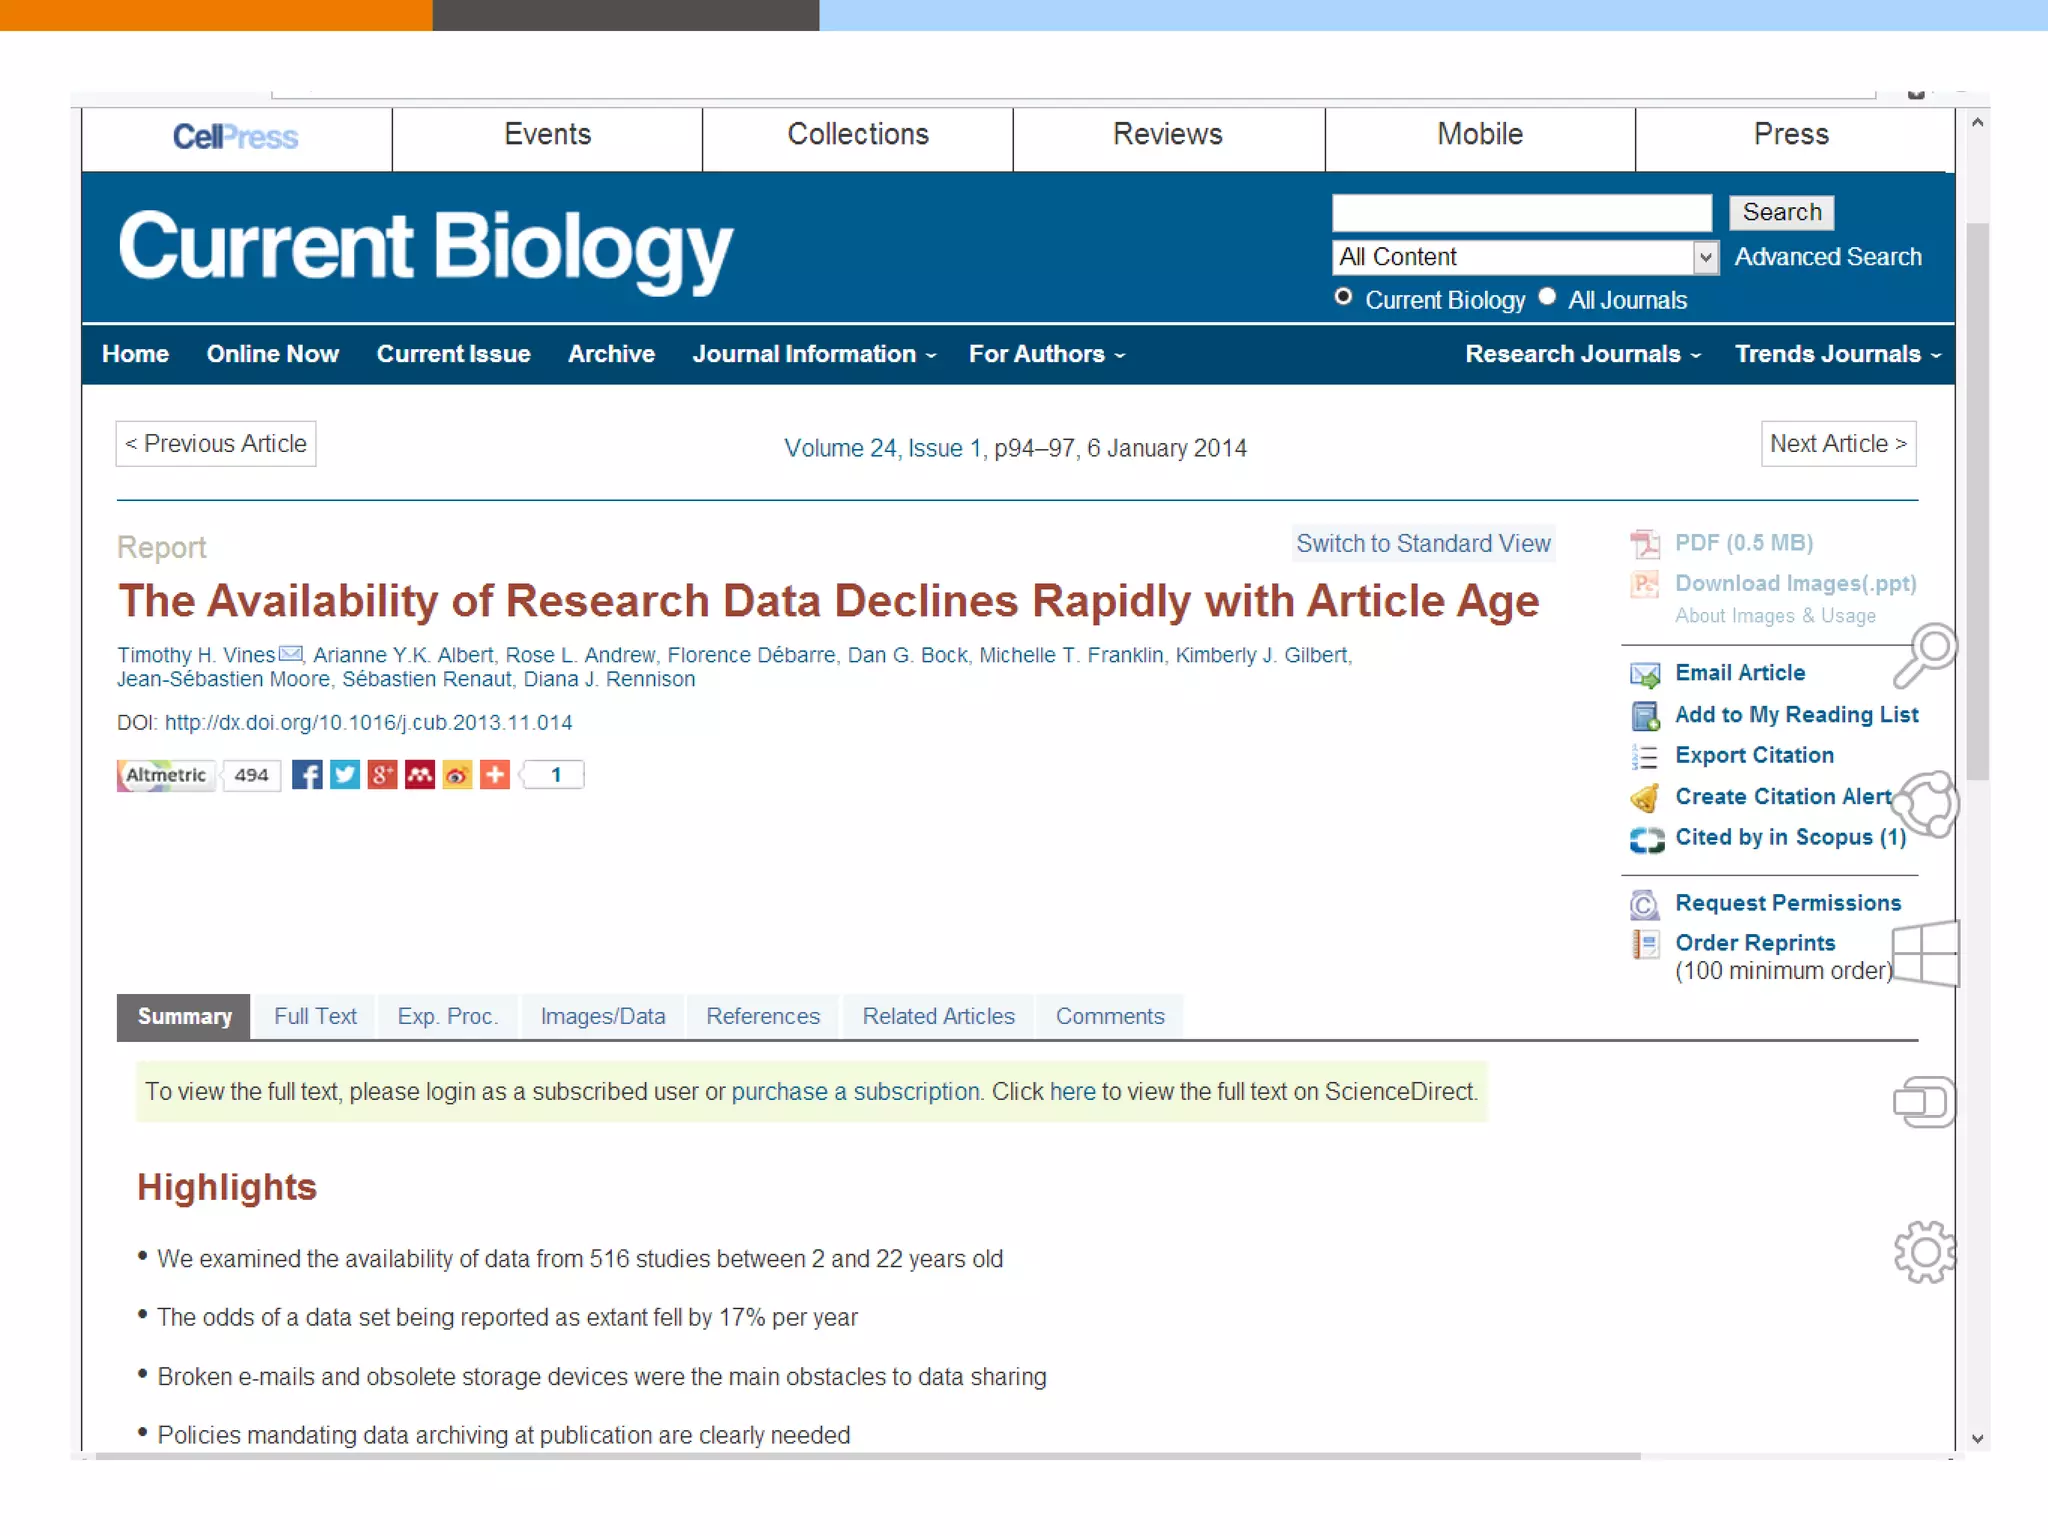
Task: Expand the Trends Journals menu
Action: pyautogui.click(x=1837, y=354)
